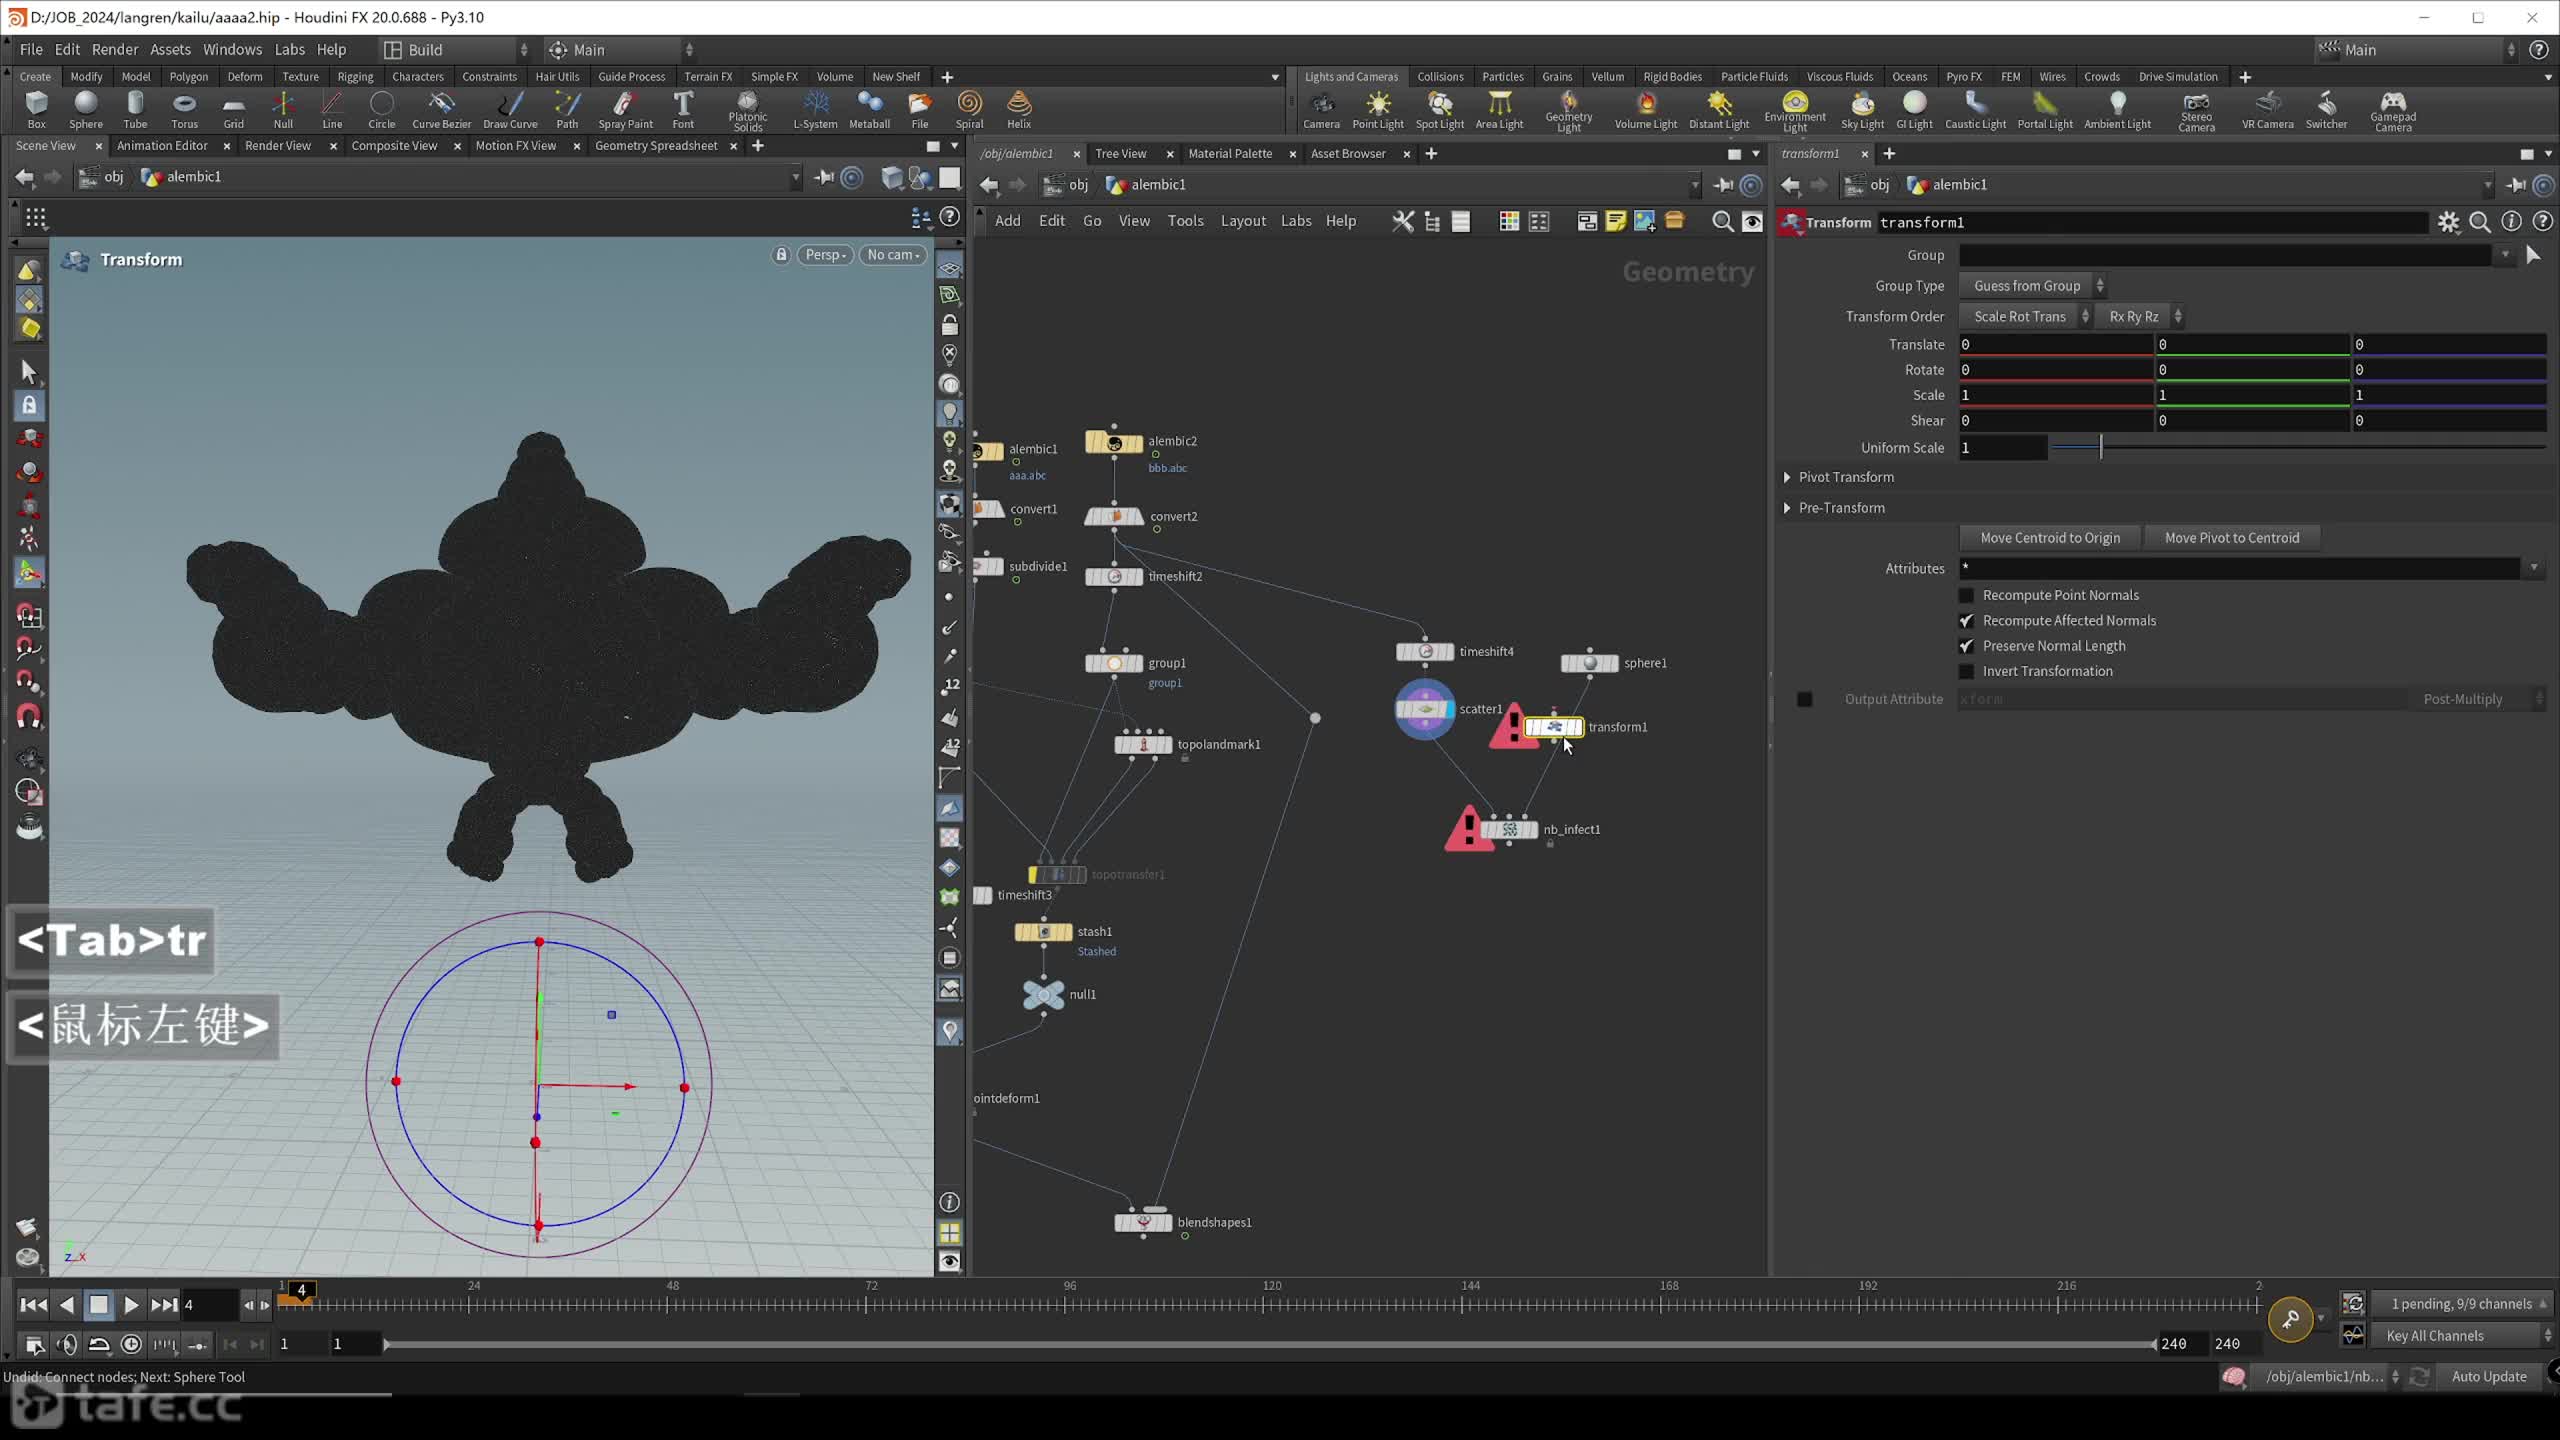Screen dimensions: 2560x1440
Task: Select the Spiral shelf tool
Action: (969, 109)
